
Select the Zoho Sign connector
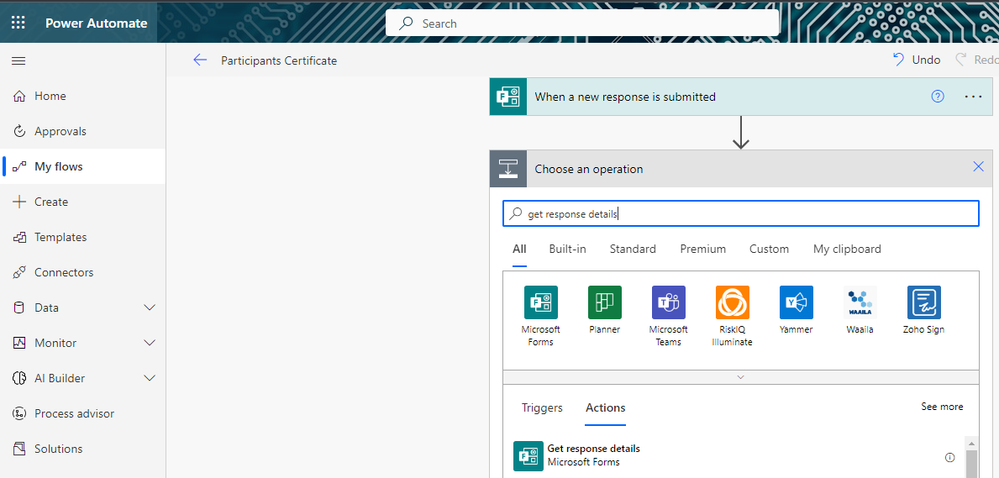point(924,310)
